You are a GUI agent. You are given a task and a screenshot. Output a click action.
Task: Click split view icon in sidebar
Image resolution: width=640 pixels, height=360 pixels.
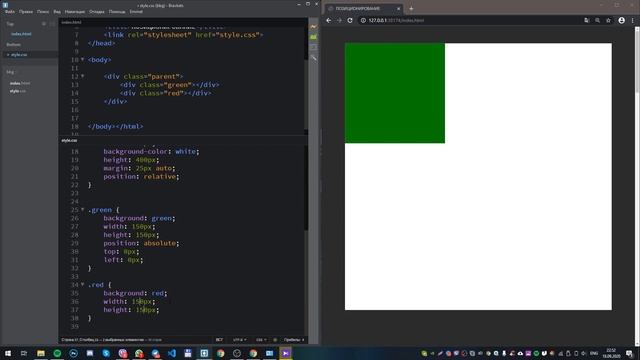coord(52,24)
